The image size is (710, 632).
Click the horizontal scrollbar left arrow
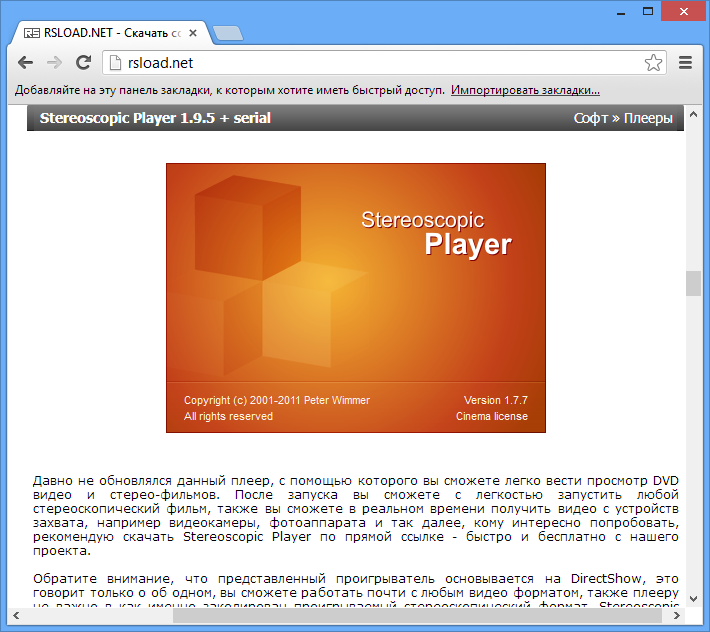[x=16, y=615]
